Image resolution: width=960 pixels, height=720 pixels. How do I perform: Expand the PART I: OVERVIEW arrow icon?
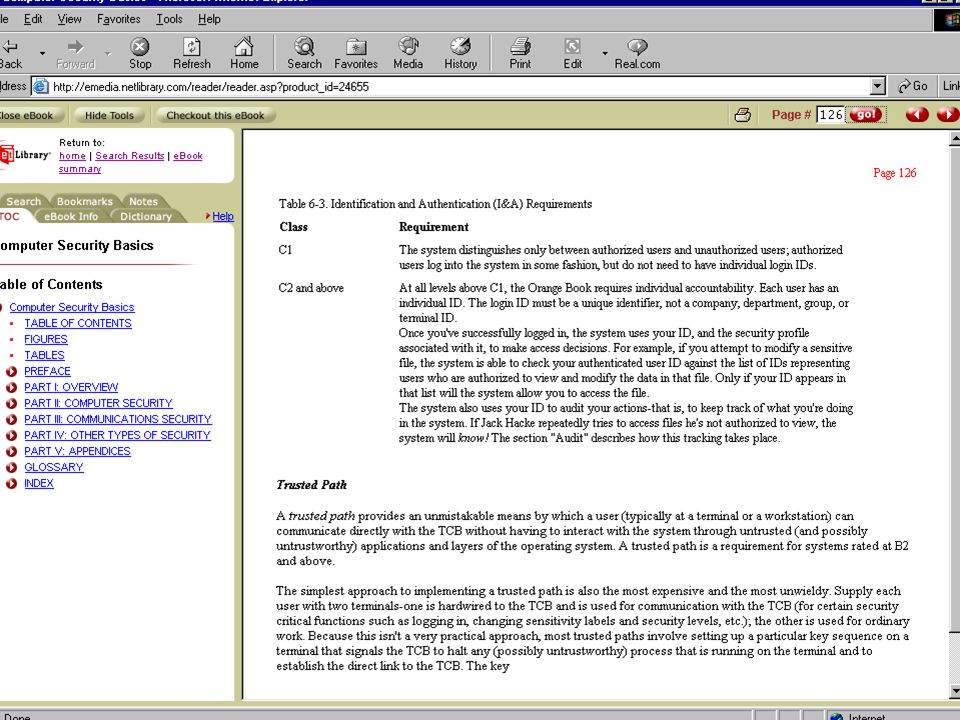tap(11, 388)
